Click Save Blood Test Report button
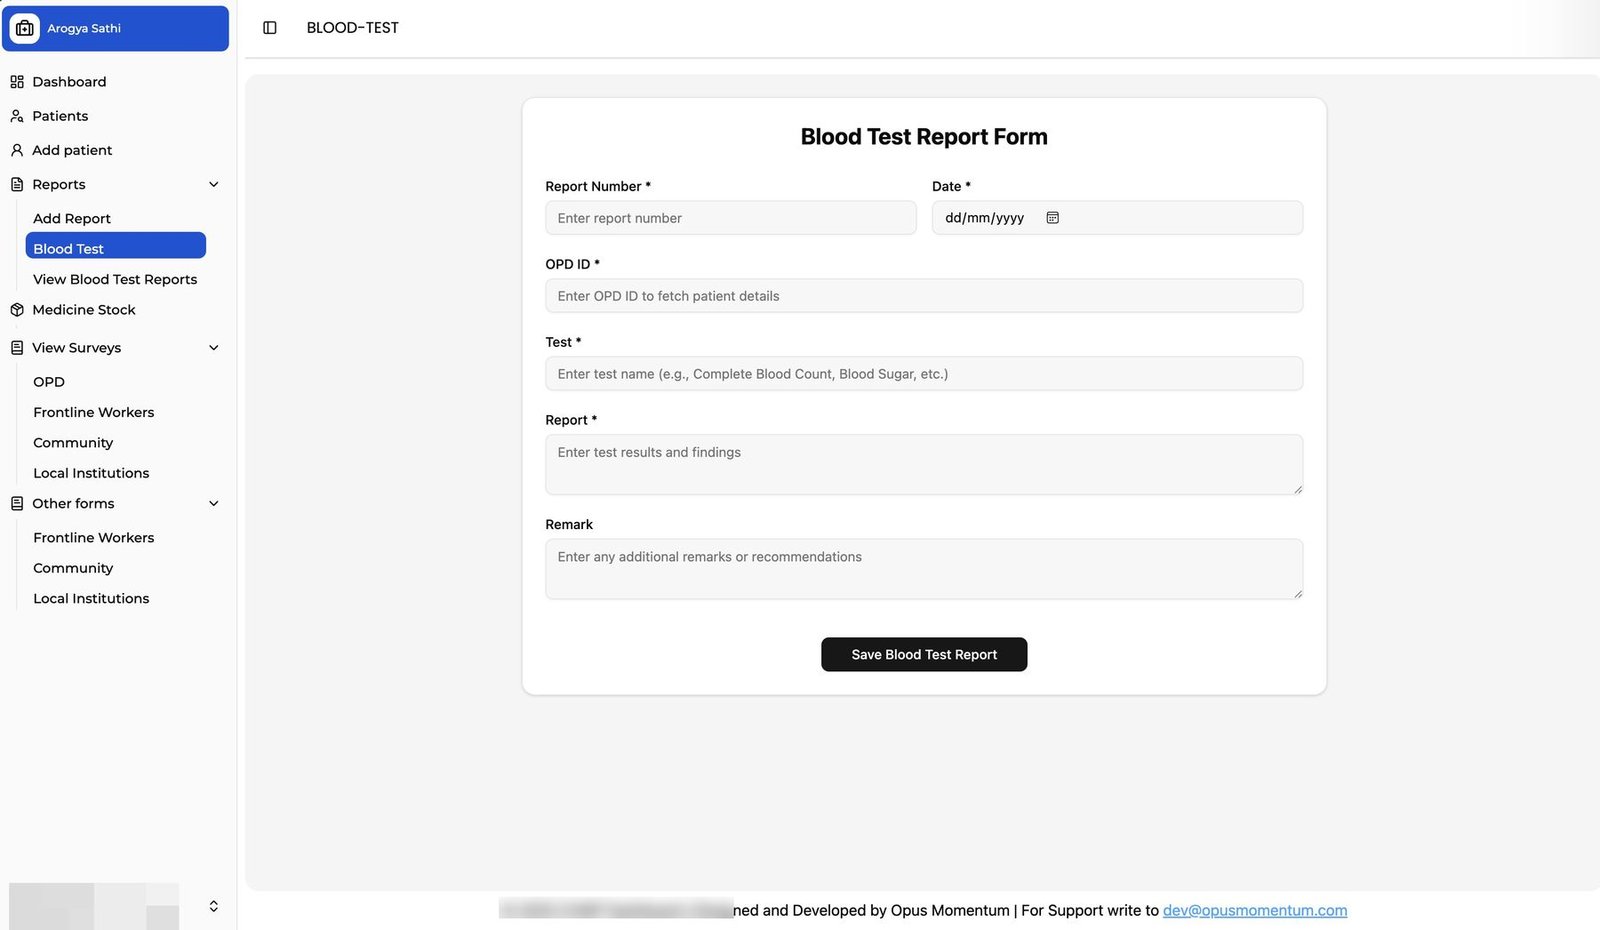 click(924, 654)
